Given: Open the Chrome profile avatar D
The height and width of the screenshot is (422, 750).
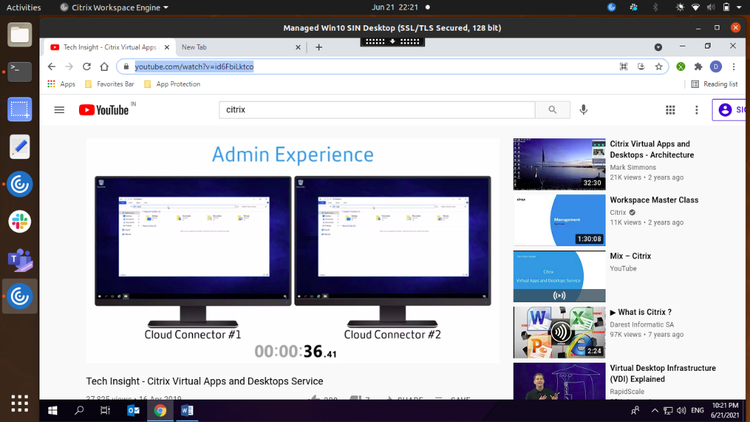Looking at the screenshot, I should 716,67.
